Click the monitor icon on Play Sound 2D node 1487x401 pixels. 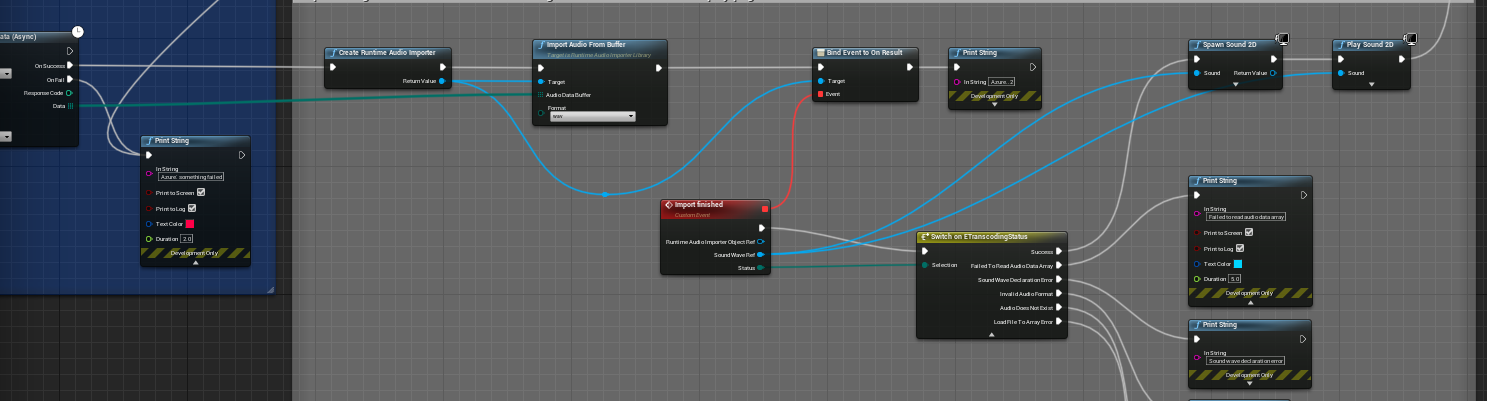pos(1410,38)
